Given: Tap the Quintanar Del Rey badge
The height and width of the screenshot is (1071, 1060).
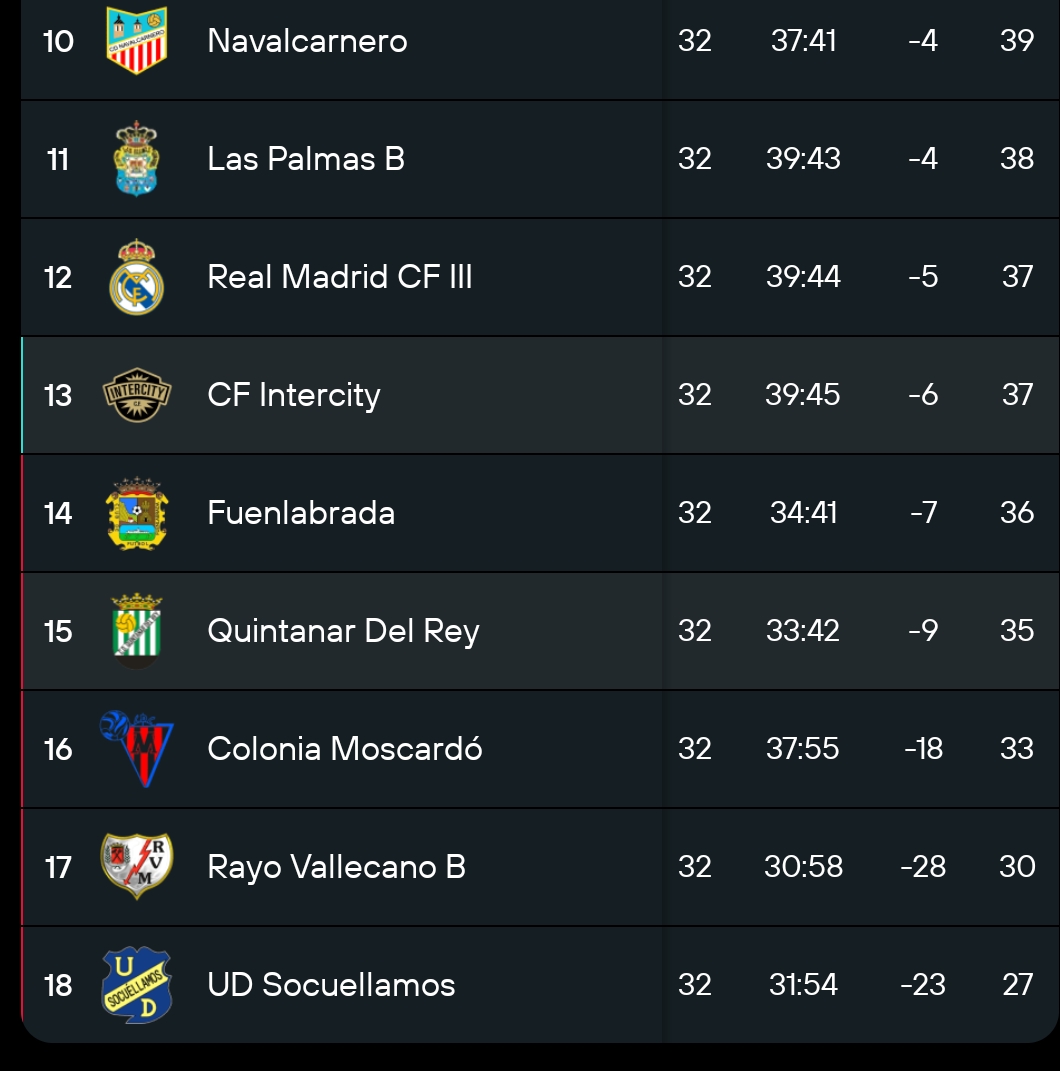Looking at the screenshot, I should pos(137,631).
